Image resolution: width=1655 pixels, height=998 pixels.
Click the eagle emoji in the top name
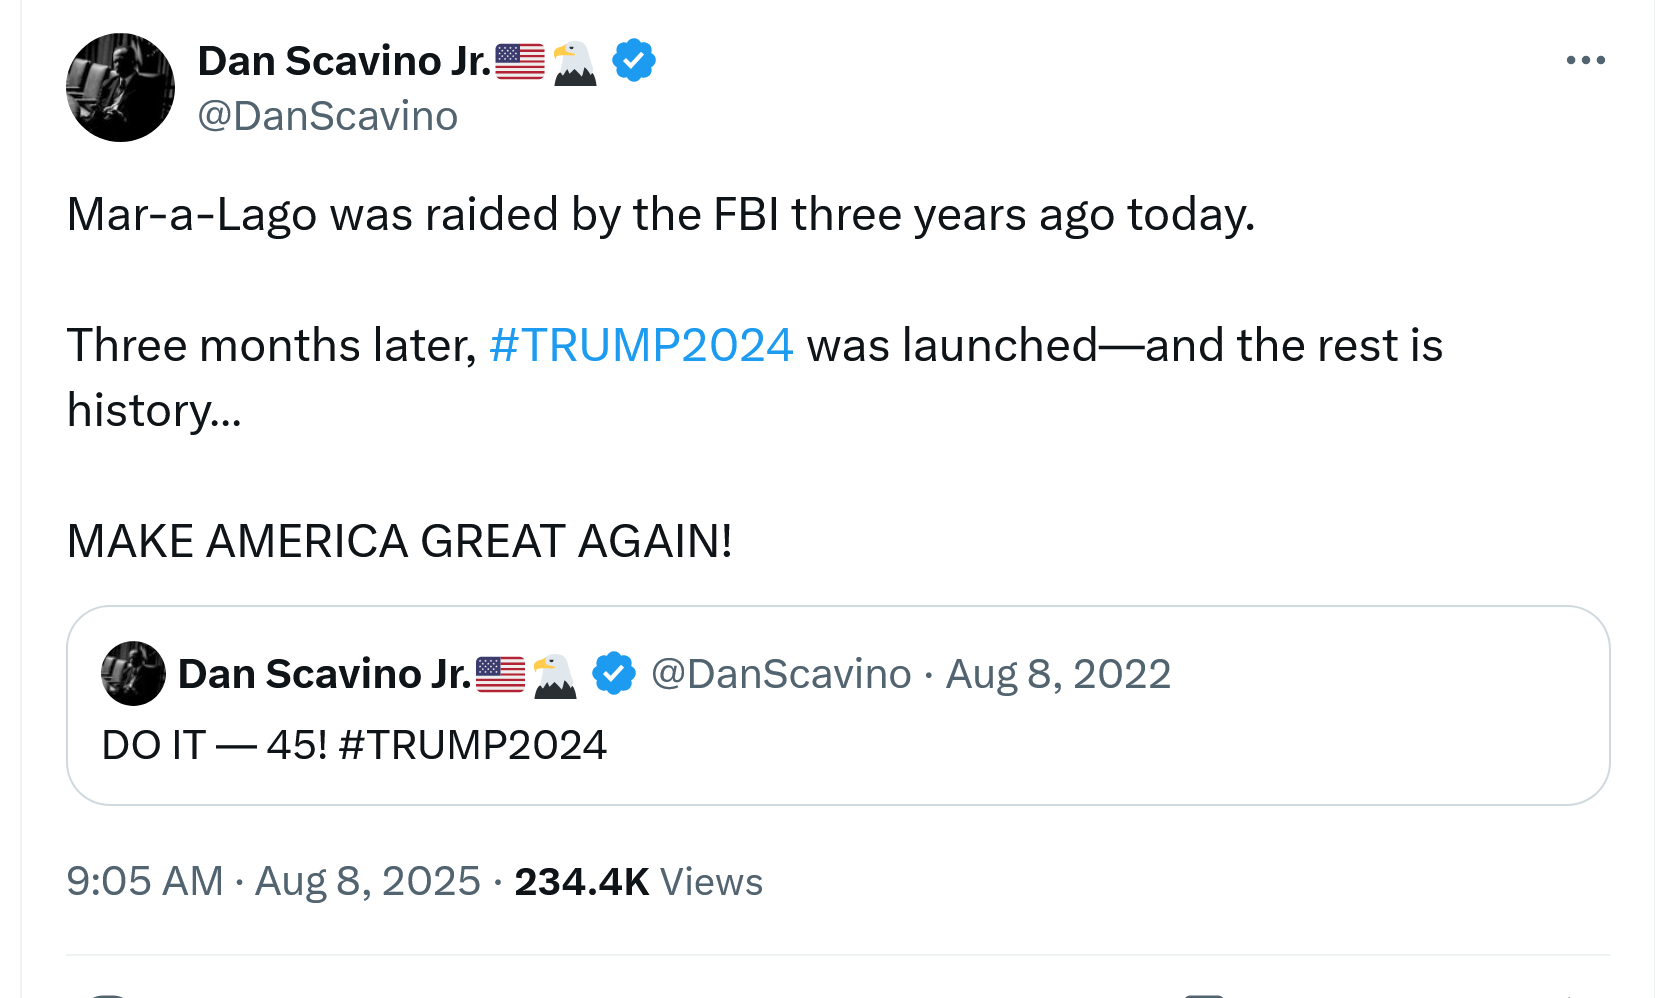(x=574, y=62)
